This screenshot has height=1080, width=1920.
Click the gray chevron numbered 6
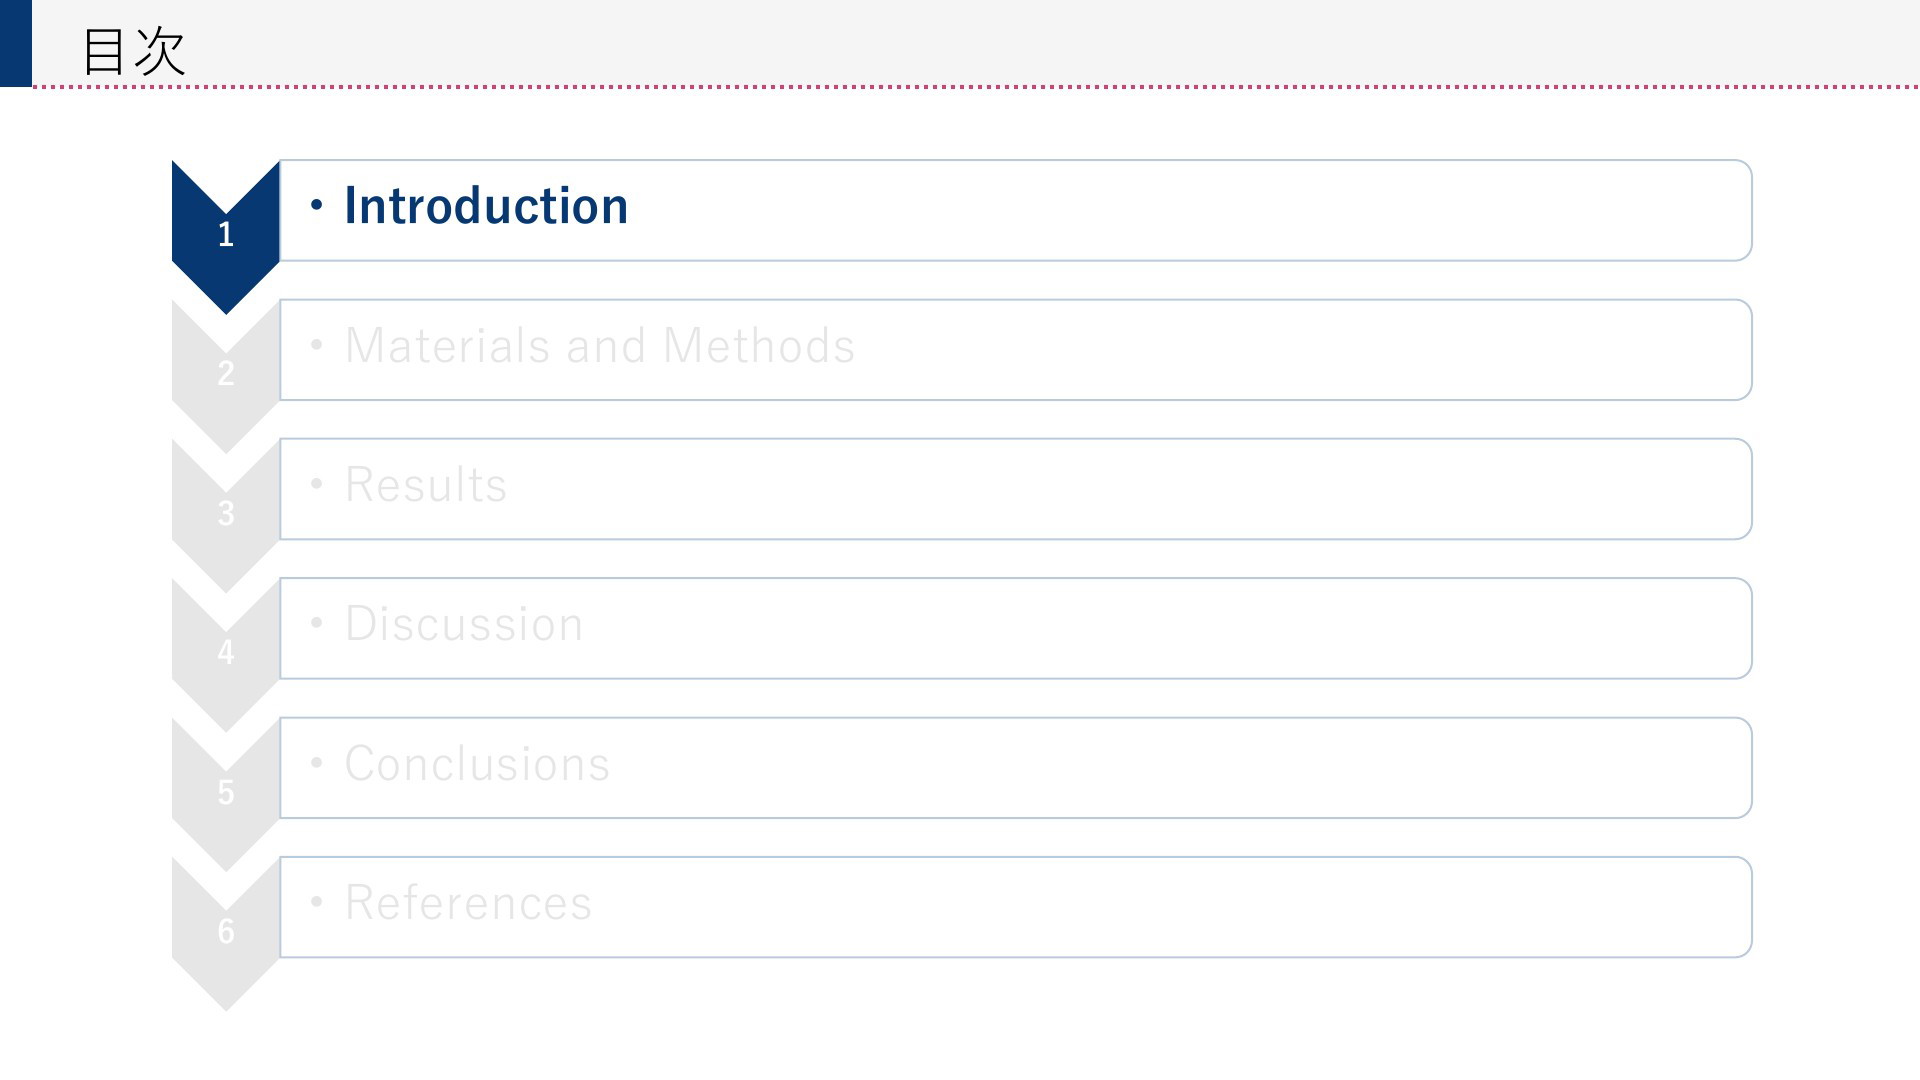pyautogui.click(x=226, y=932)
